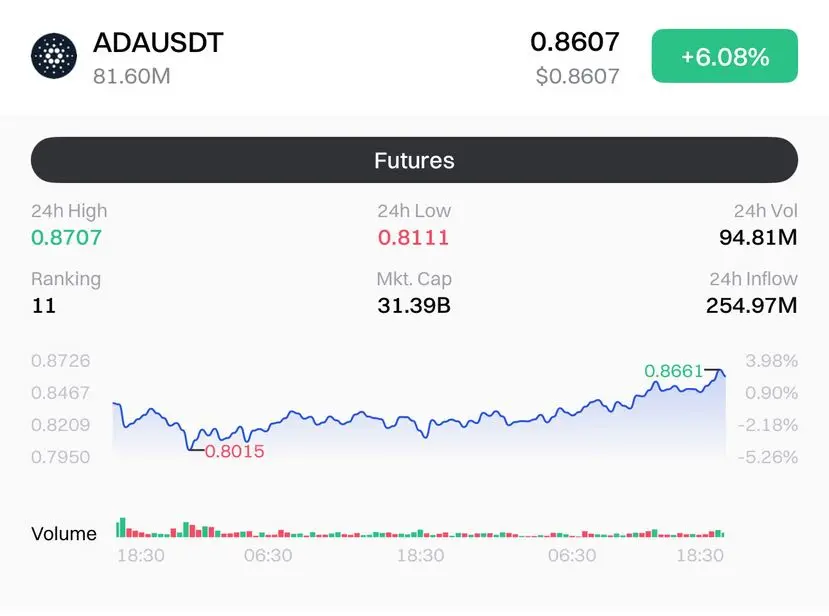The width and height of the screenshot is (829, 616).
Task: Click the tallest green volume bar at left
Action: click(122, 528)
